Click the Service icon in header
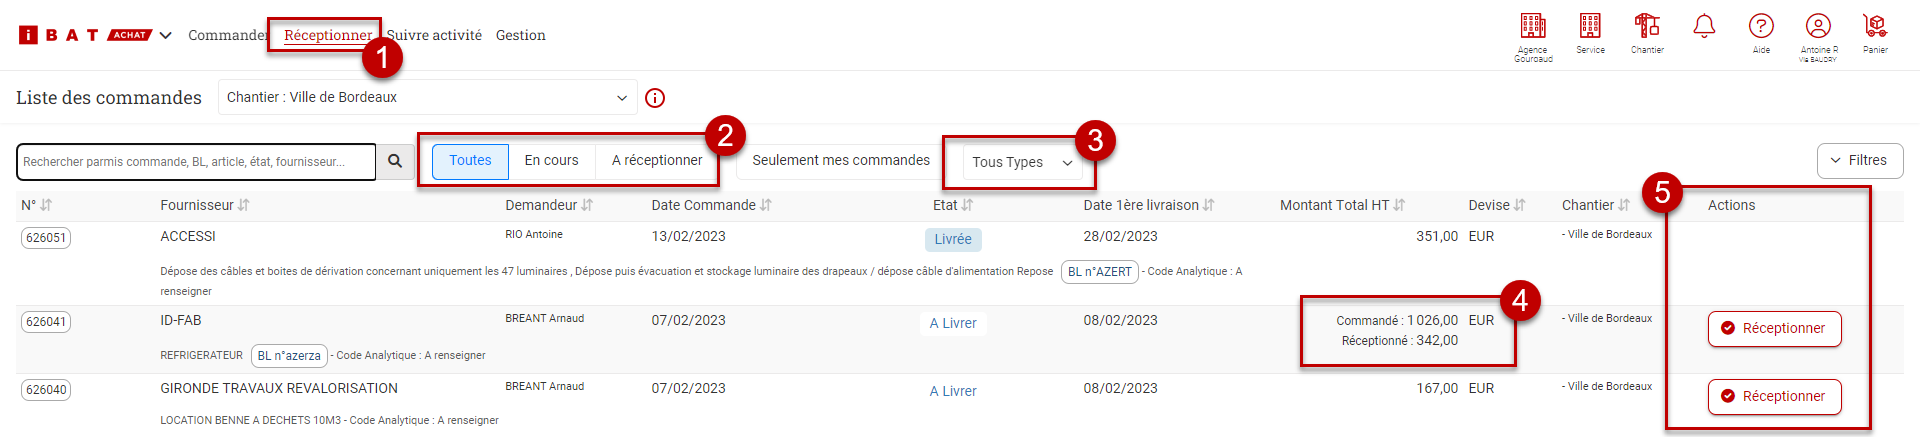 pyautogui.click(x=1590, y=27)
